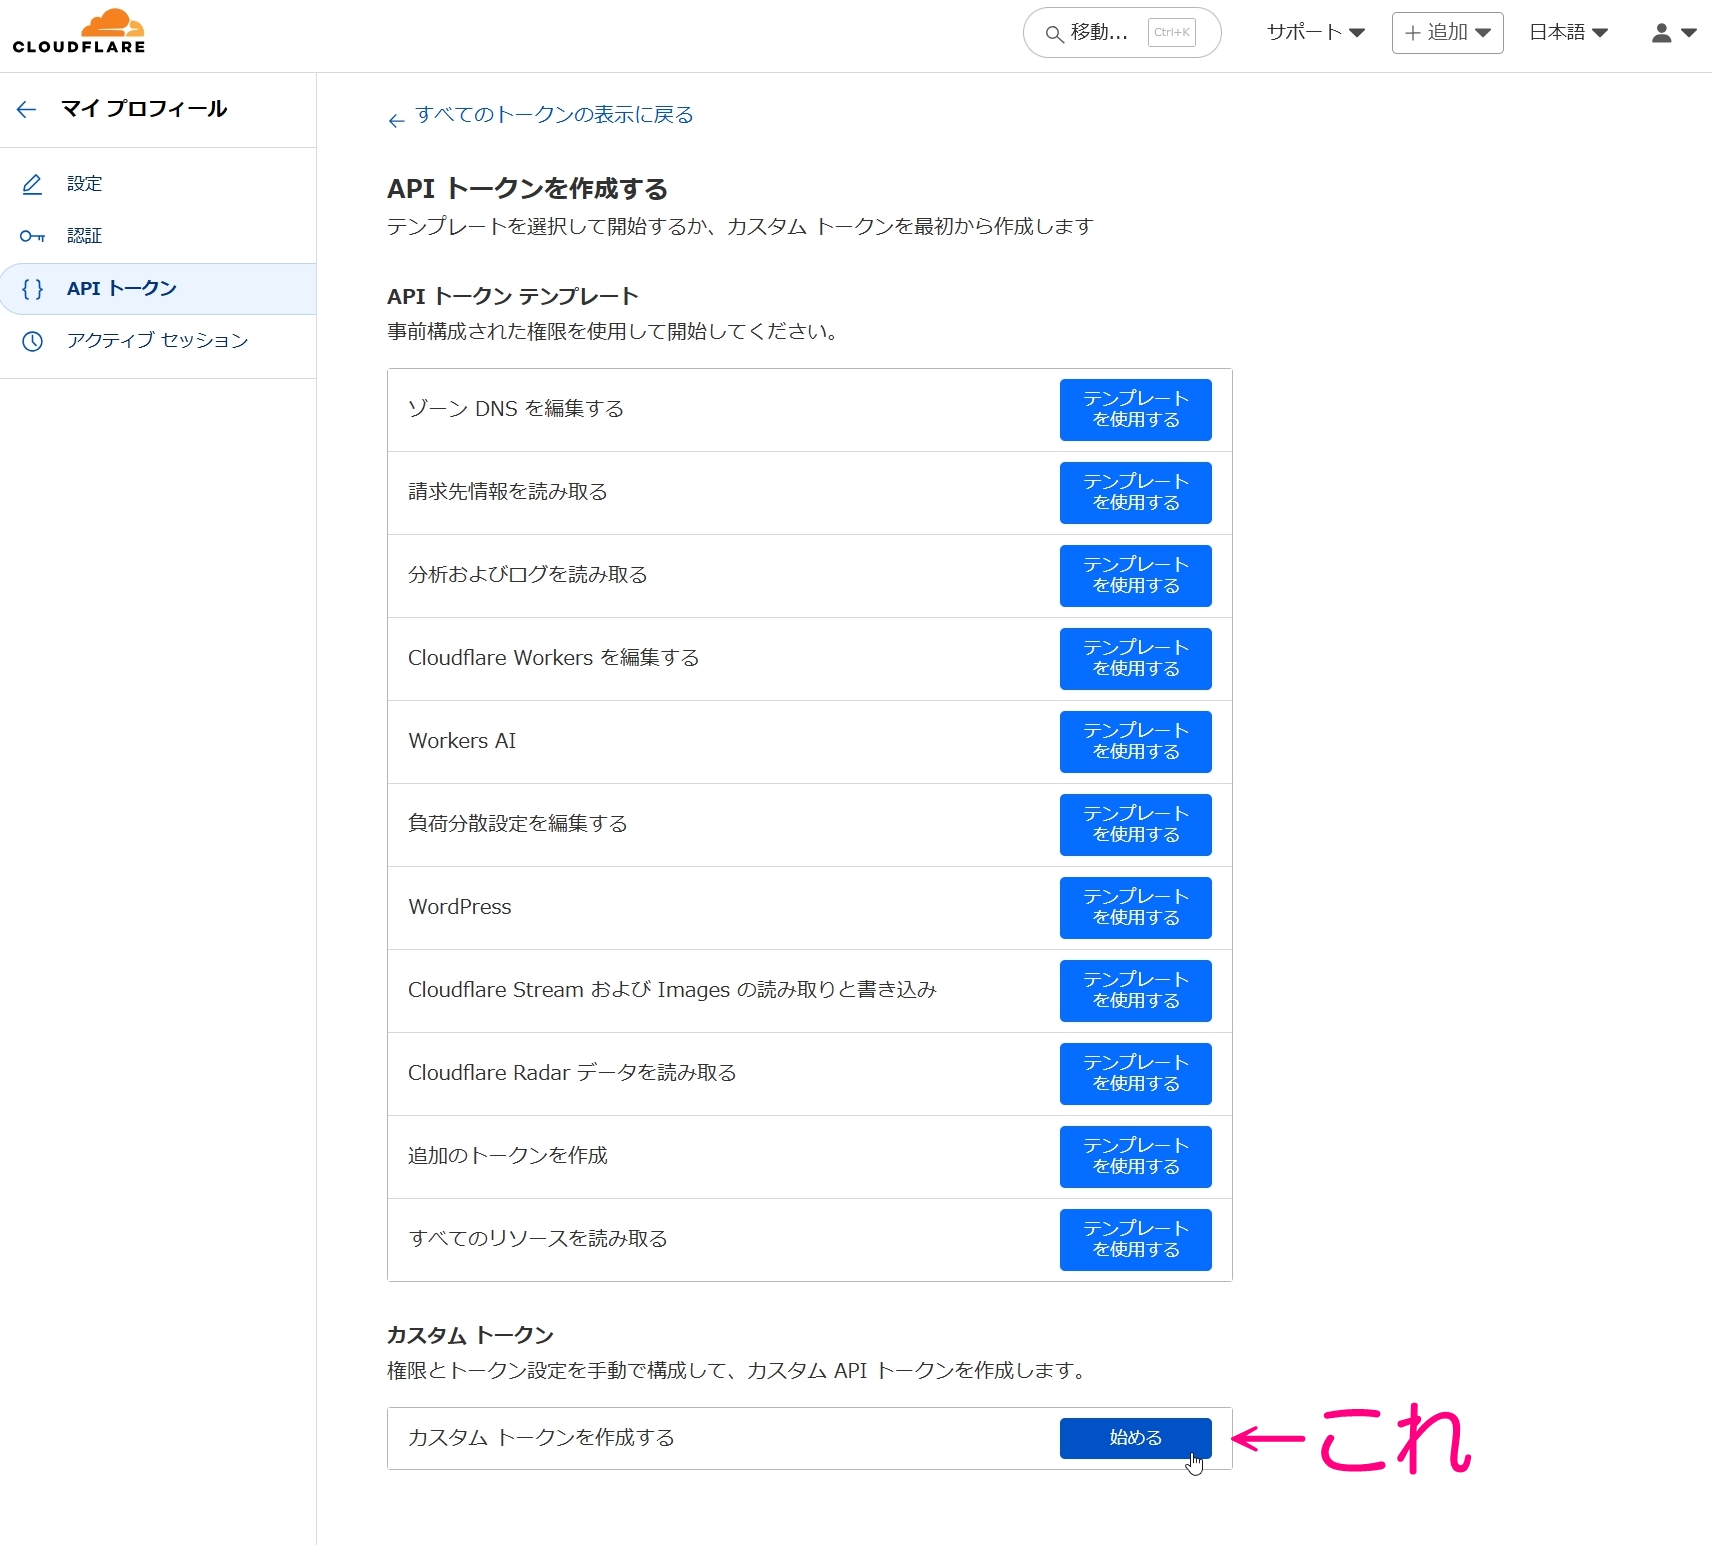1712x1545 pixels.
Task: Click the 請求先情報を読み取る row text
Action: (508, 492)
